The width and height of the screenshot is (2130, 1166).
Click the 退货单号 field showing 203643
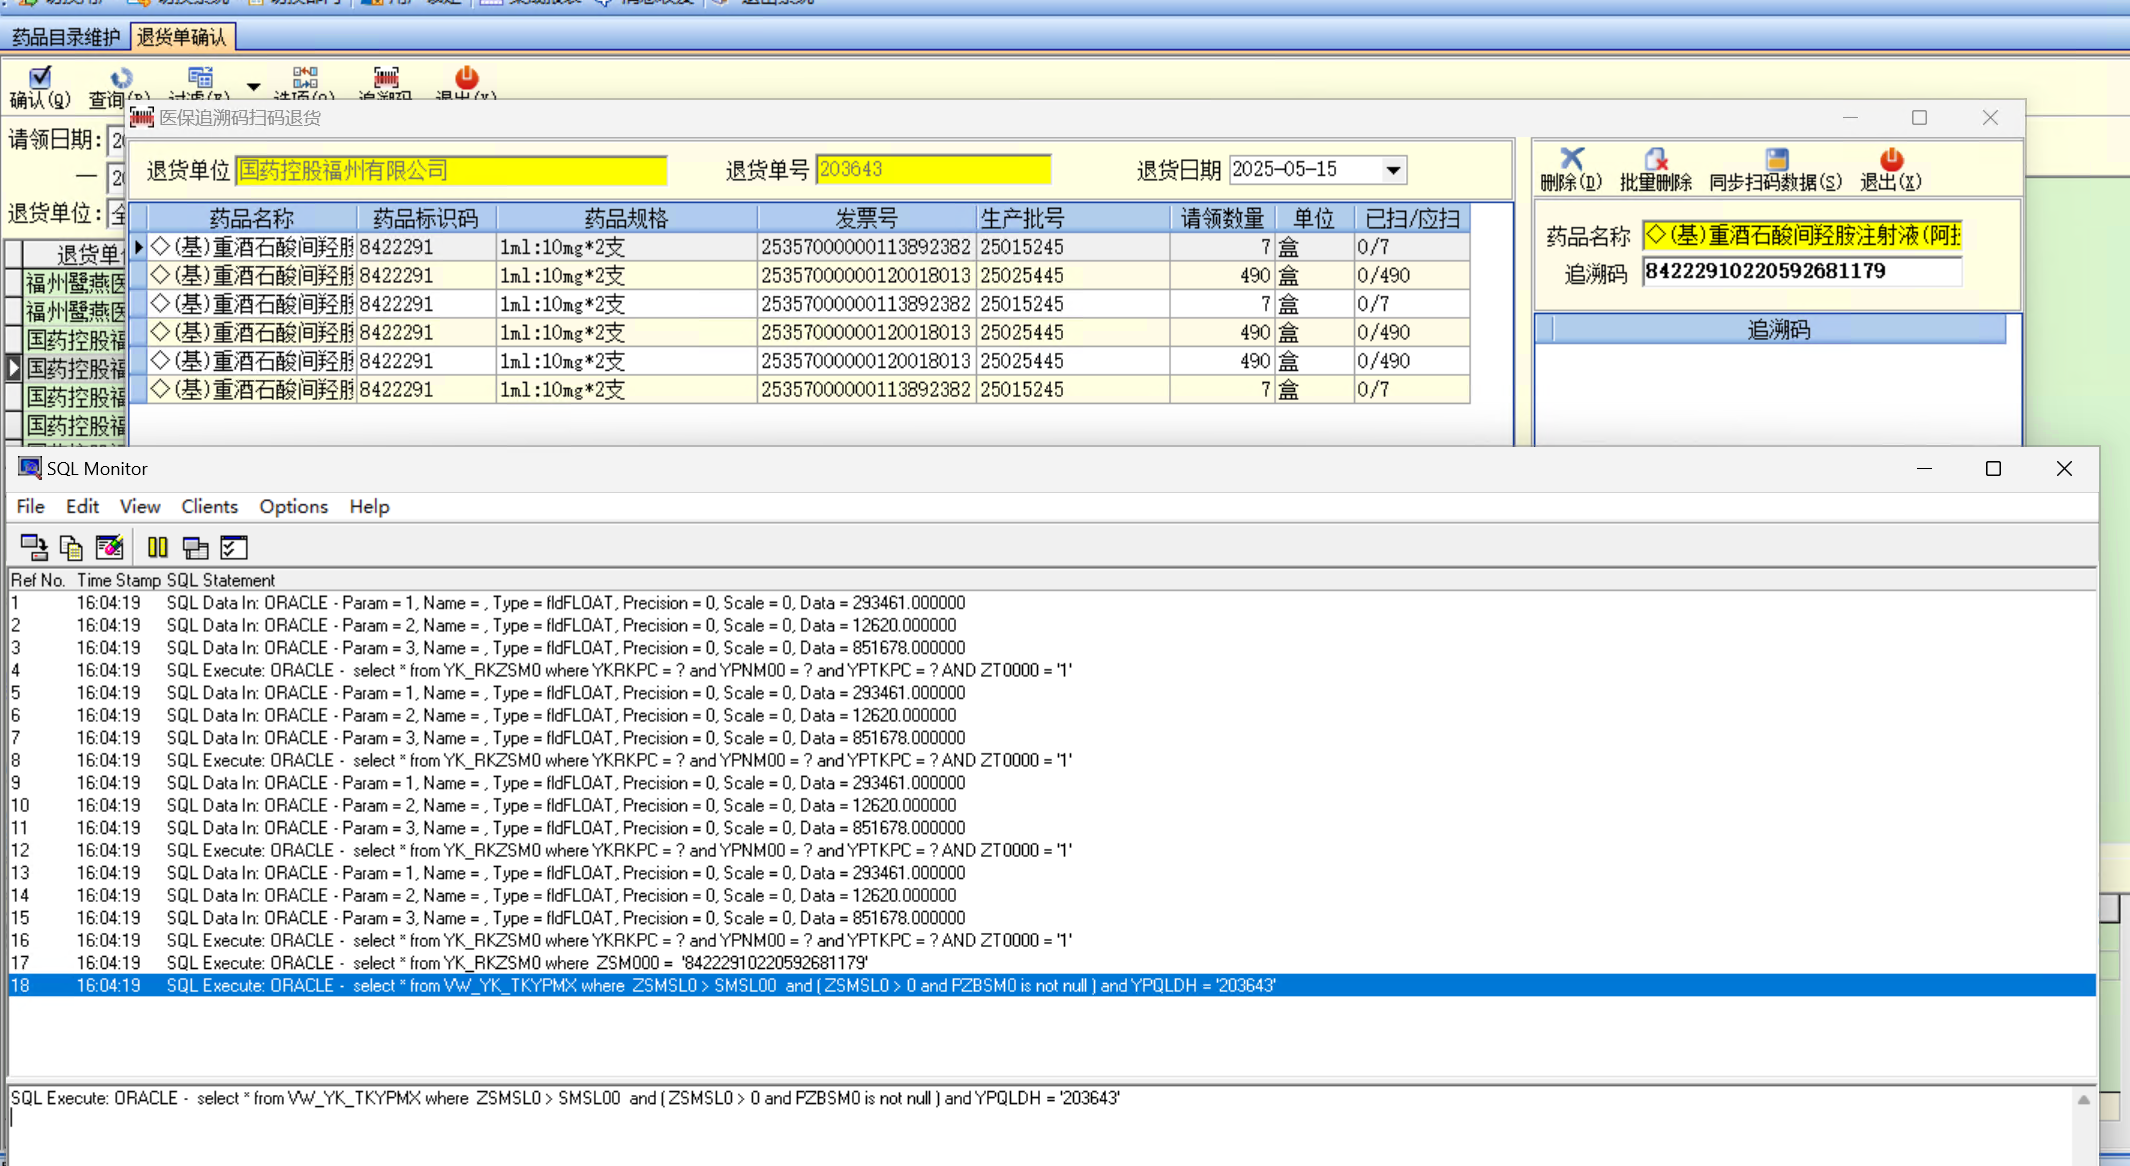(933, 170)
